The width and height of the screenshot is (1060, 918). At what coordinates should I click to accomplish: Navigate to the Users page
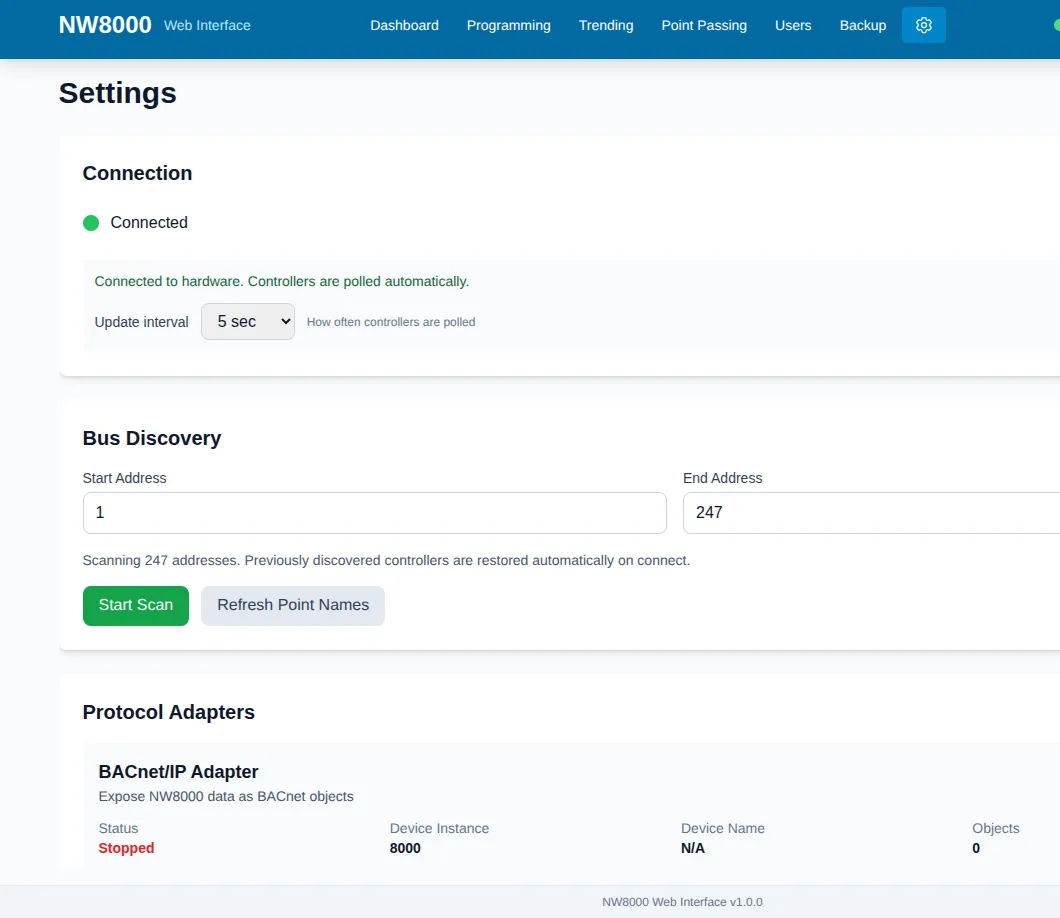pyautogui.click(x=793, y=25)
